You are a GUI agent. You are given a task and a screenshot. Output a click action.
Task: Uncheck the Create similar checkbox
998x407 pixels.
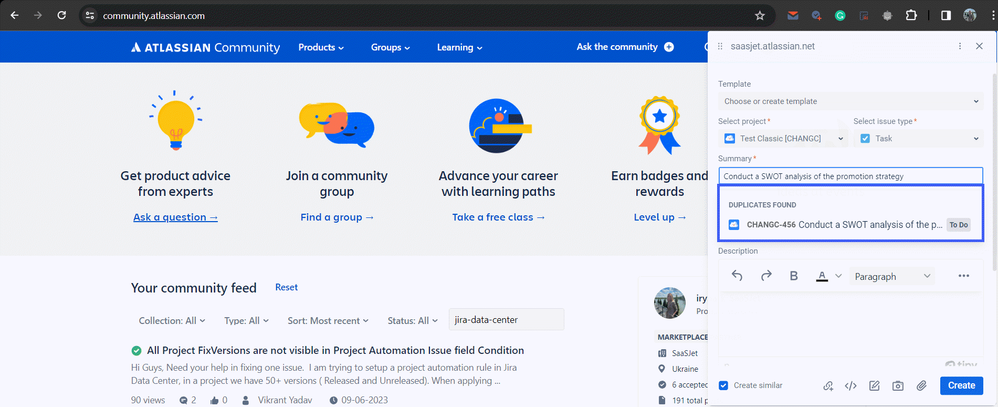pyautogui.click(x=723, y=385)
